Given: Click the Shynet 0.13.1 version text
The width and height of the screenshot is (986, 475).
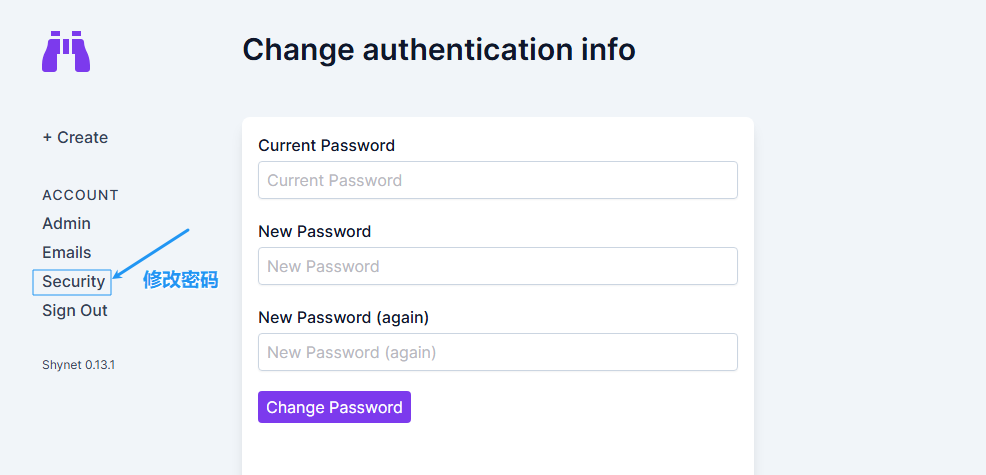Looking at the screenshot, I should tap(79, 365).
